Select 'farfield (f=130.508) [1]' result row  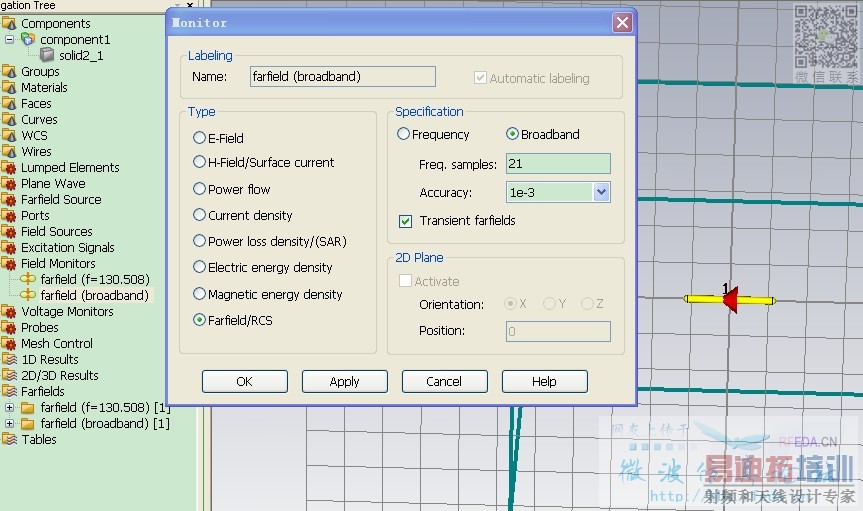tap(105, 407)
